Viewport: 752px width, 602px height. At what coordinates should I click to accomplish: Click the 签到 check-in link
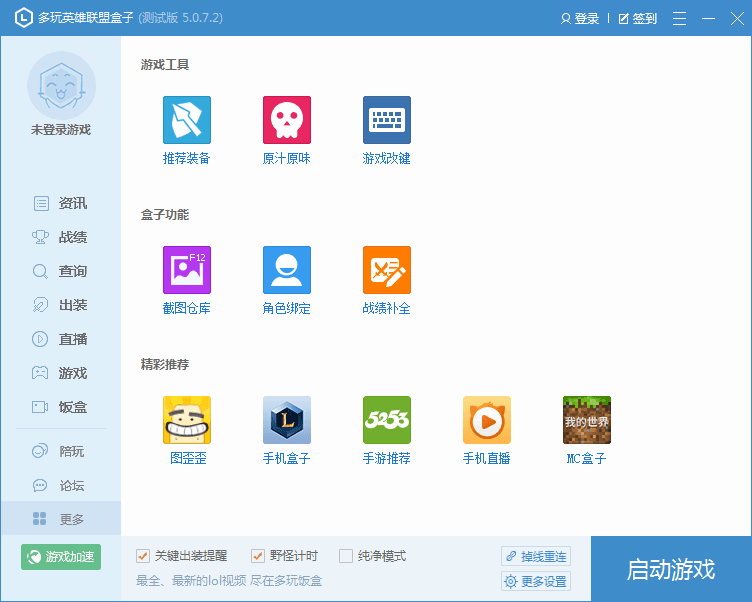[x=638, y=19]
